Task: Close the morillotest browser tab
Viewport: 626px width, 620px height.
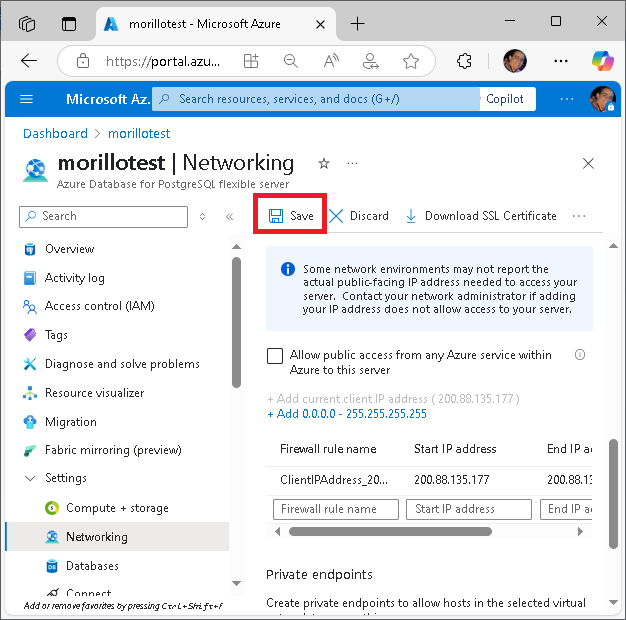Action: 320,24
